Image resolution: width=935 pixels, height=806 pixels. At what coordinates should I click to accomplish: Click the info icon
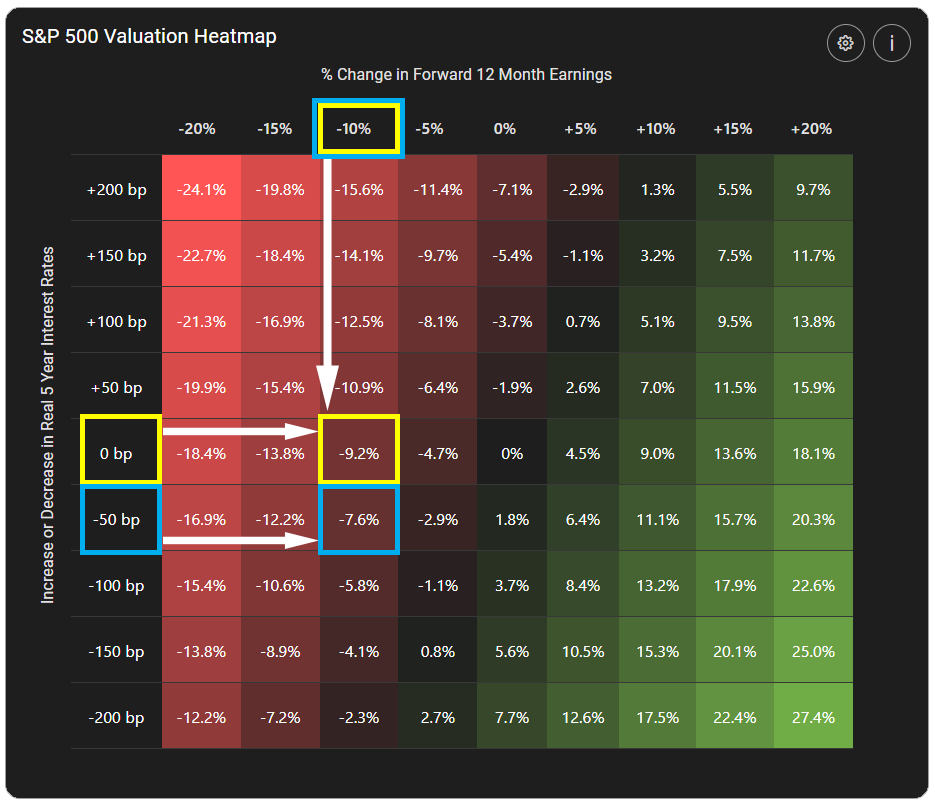point(891,43)
